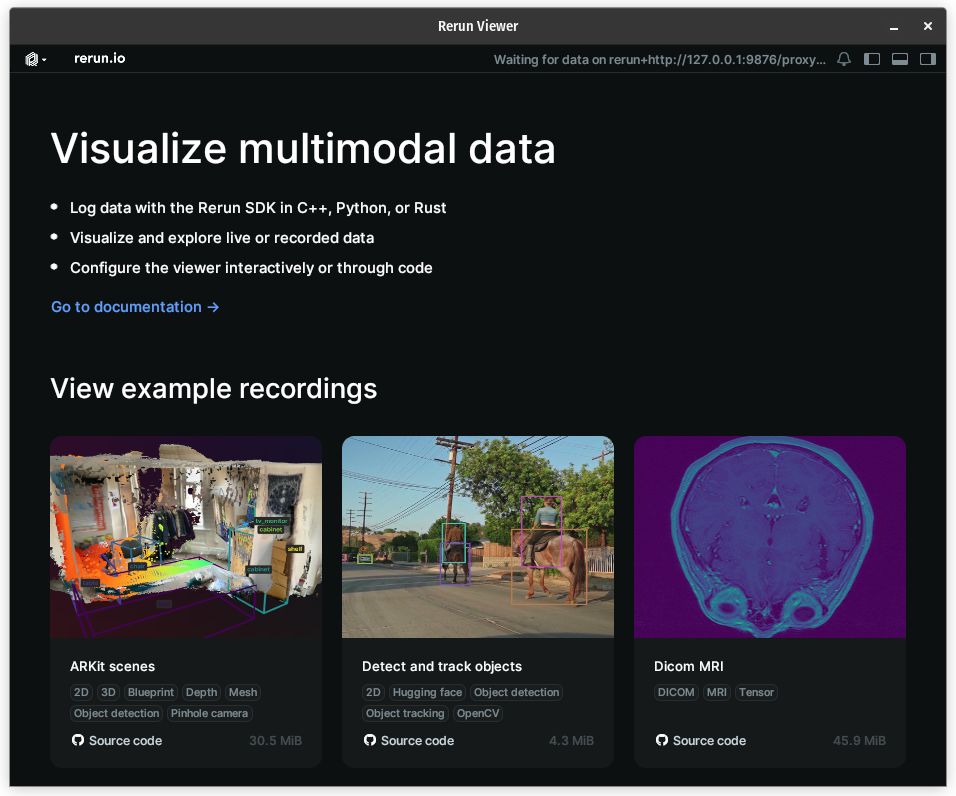956x796 pixels.
Task: Open Source code link for Detect and track objects
Action: (409, 741)
